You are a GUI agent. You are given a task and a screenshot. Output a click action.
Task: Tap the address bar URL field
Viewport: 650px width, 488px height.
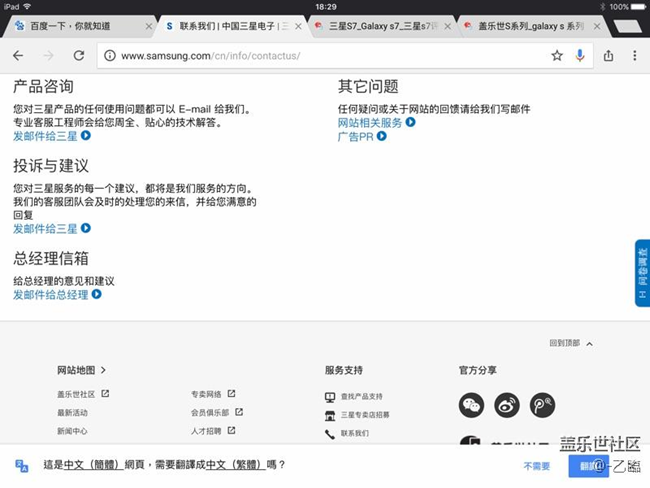pyautogui.click(x=320, y=56)
